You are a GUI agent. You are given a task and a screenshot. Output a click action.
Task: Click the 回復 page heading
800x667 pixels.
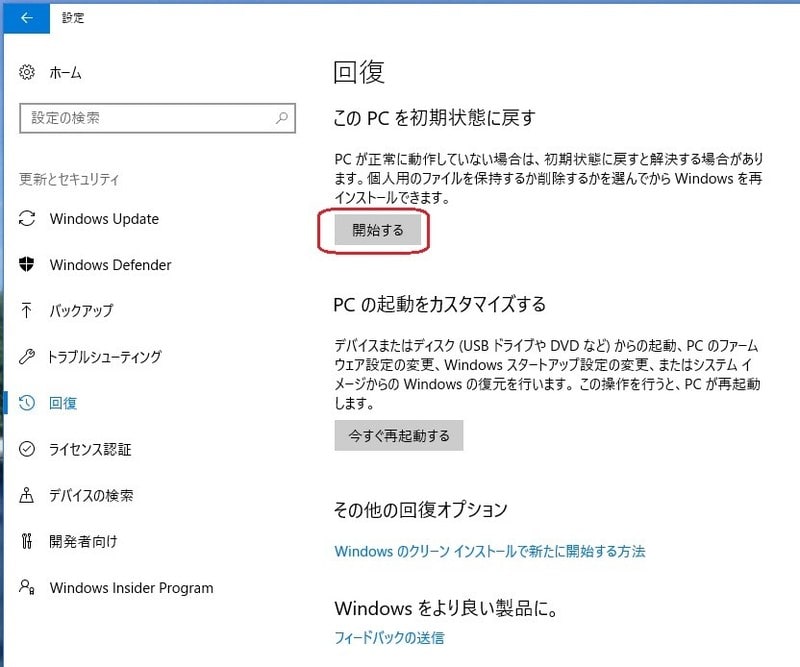pos(359,72)
